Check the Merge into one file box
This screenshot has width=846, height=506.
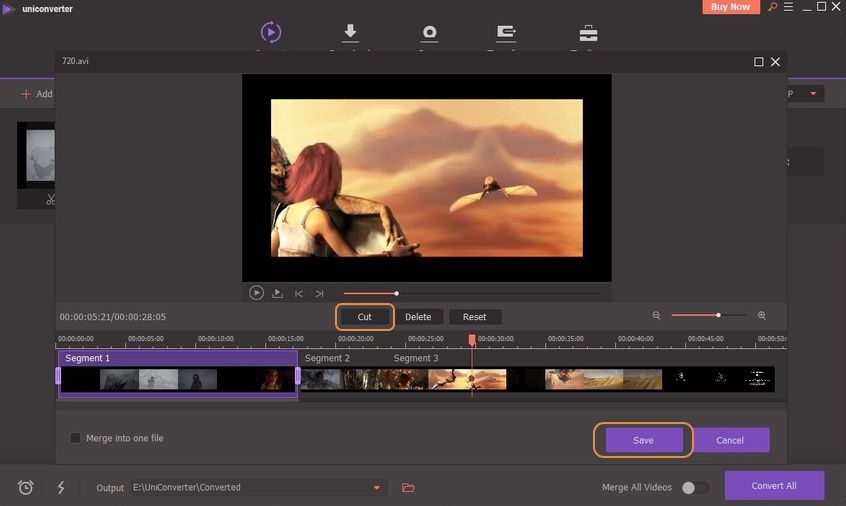[76, 438]
